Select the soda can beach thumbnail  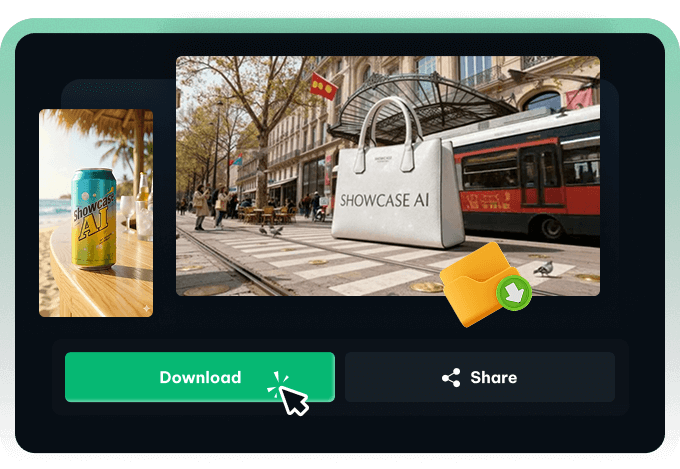(x=96, y=212)
